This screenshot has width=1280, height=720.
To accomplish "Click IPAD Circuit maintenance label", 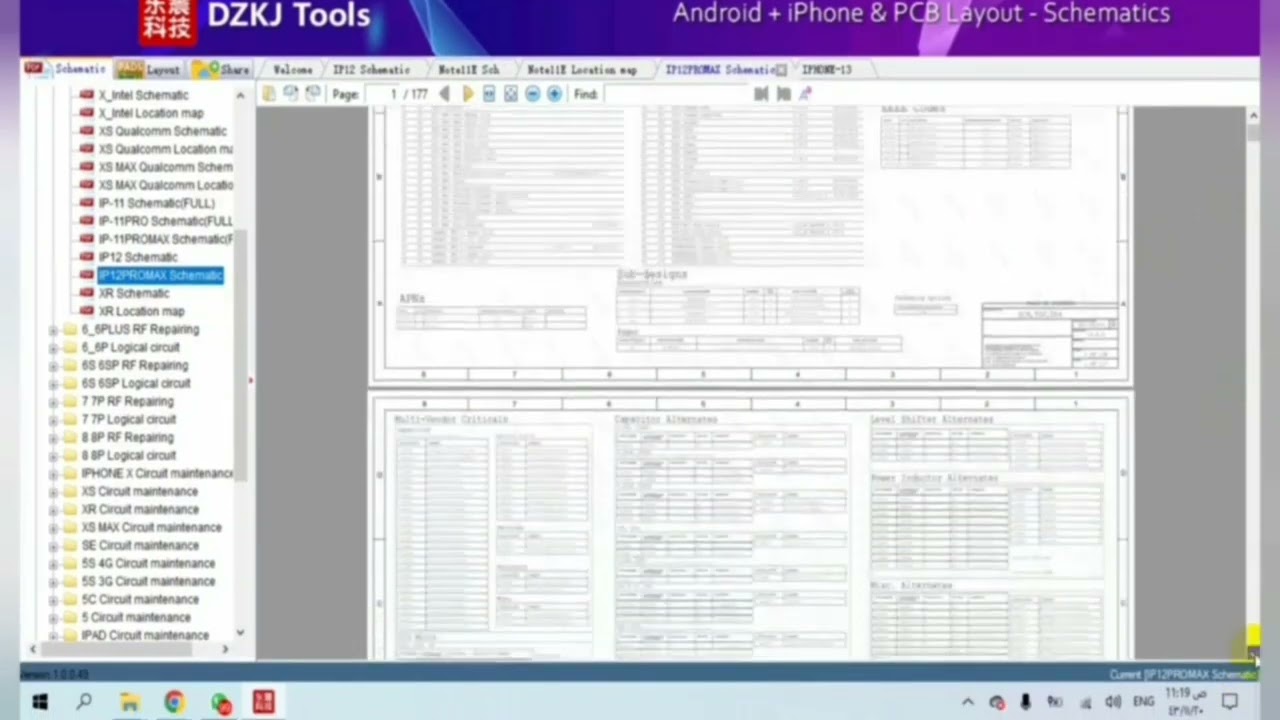I will coord(145,635).
